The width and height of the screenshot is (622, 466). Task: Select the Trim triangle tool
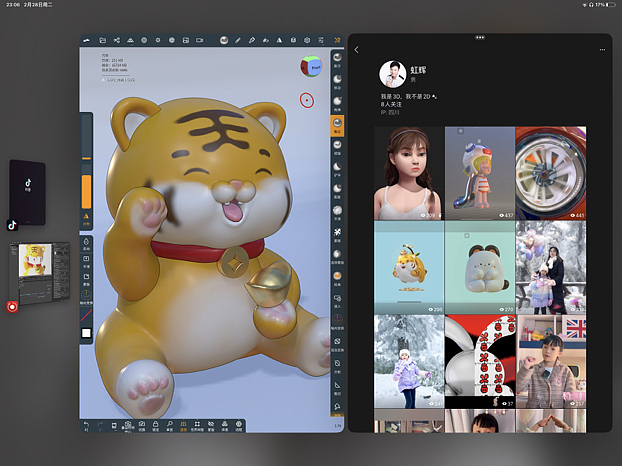(x=337, y=387)
